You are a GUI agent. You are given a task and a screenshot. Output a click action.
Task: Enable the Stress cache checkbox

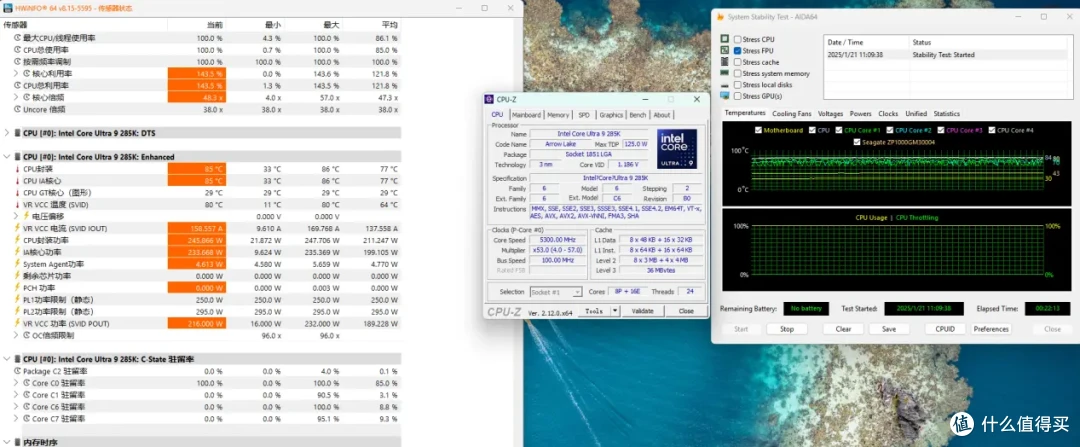click(x=738, y=62)
